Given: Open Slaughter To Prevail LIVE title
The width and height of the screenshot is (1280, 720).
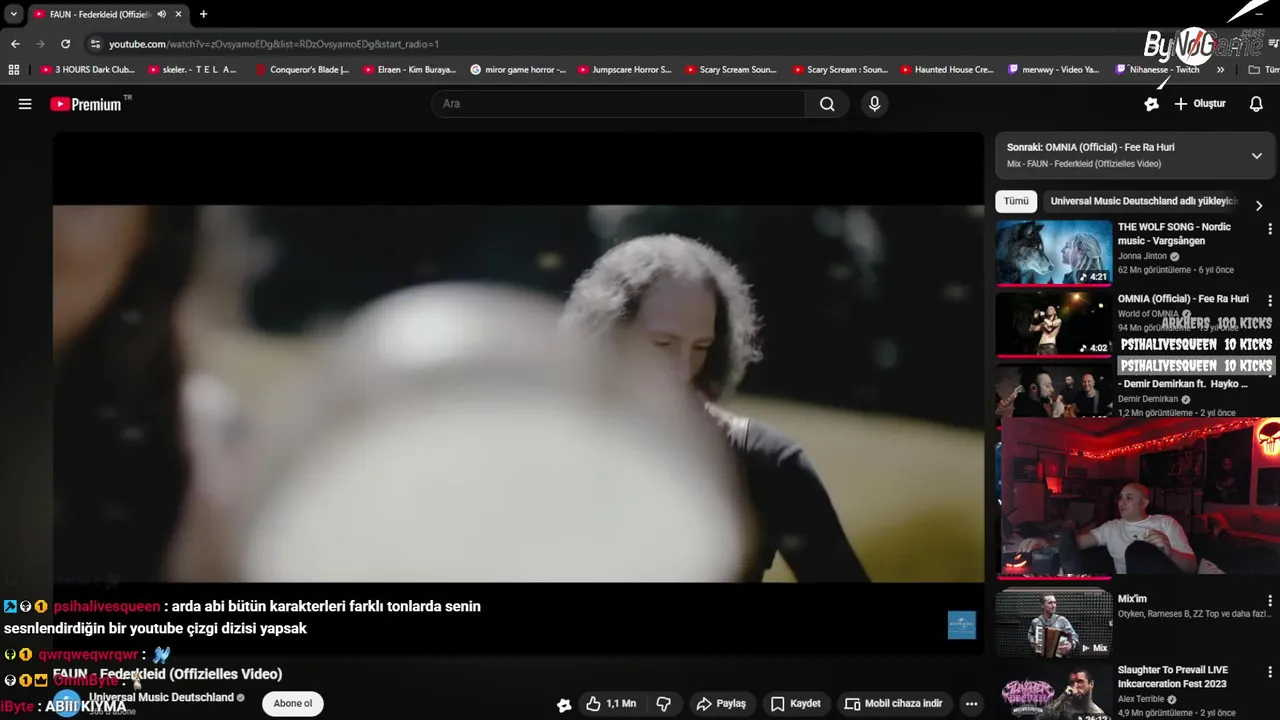Looking at the screenshot, I should (x=1173, y=677).
